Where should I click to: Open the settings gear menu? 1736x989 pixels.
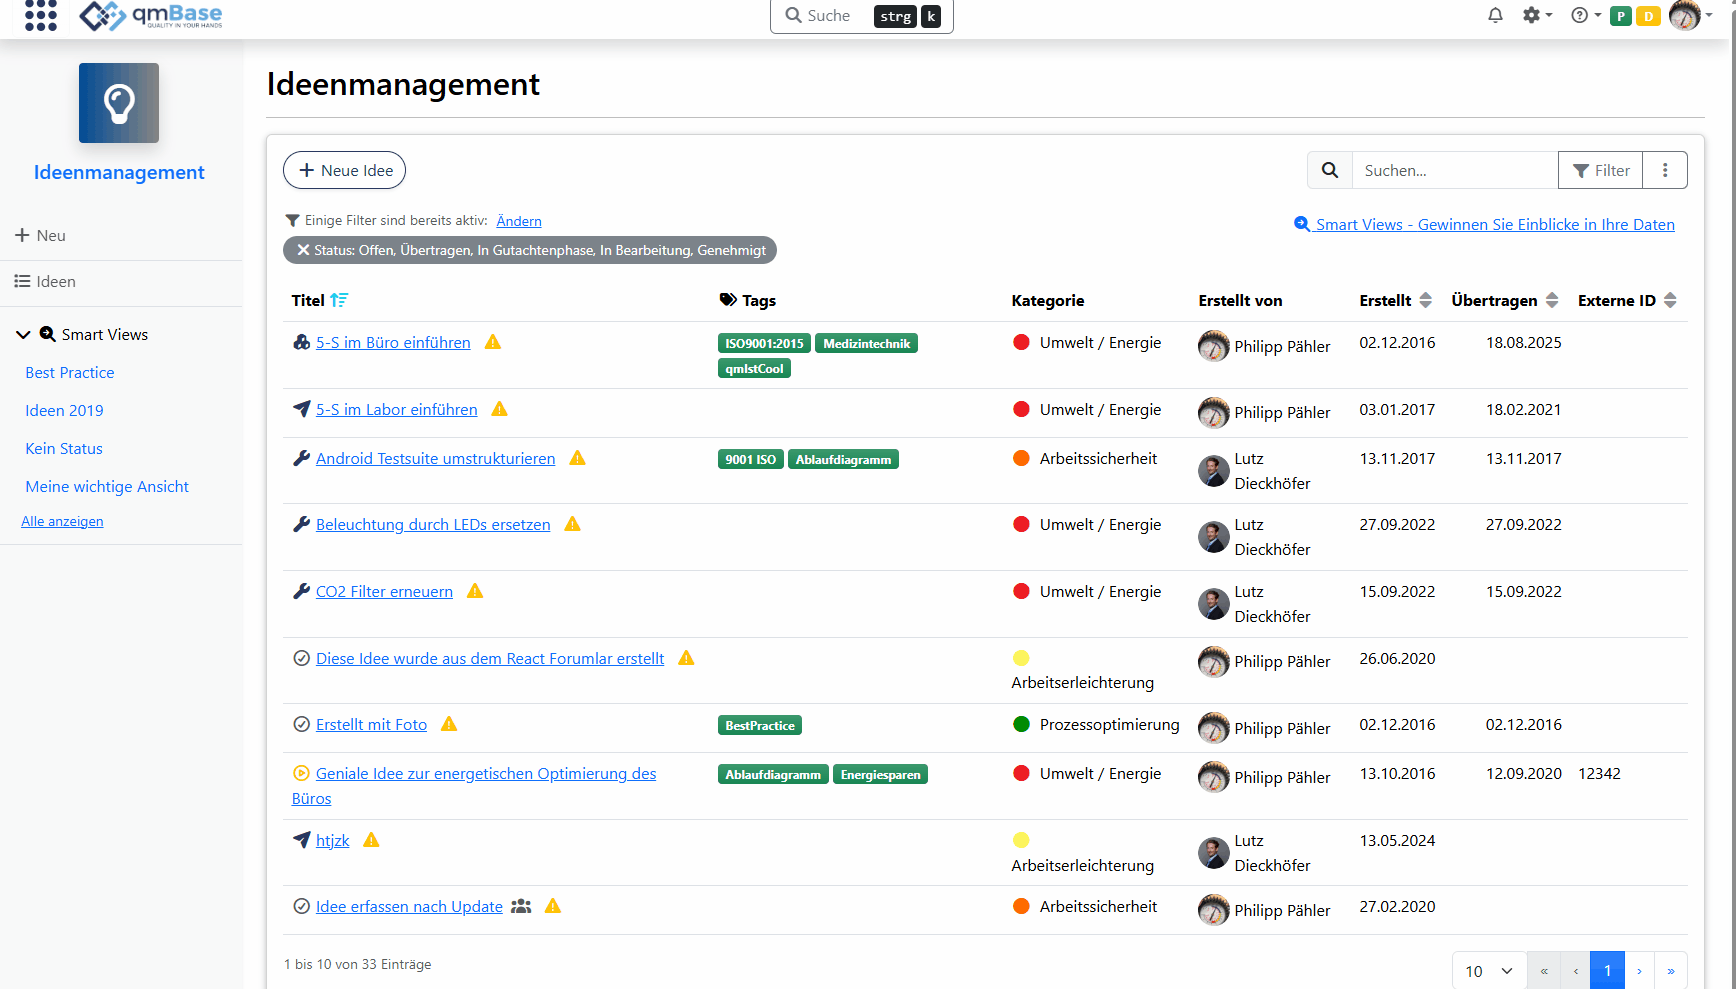coord(1535,15)
